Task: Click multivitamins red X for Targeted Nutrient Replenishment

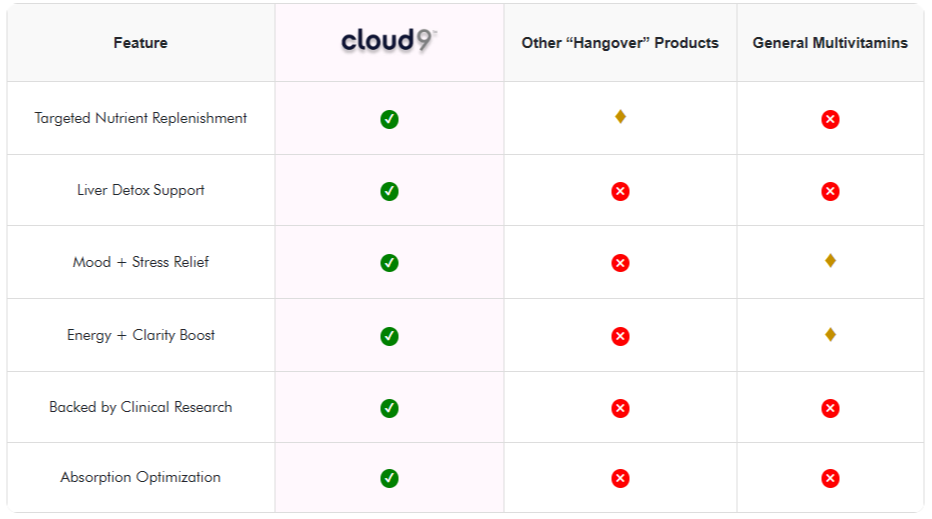Action: click(830, 119)
